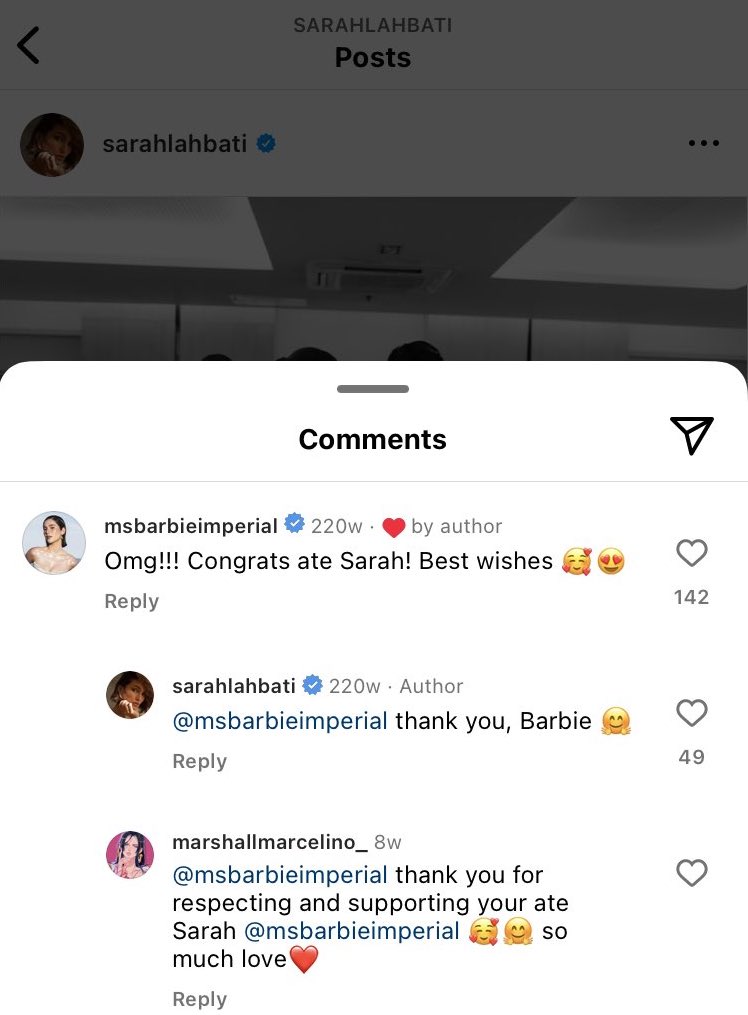Reply to sarahlahbati's thank you comment
The width and height of the screenshot is (748, 1015).
[x=199, y=761]
